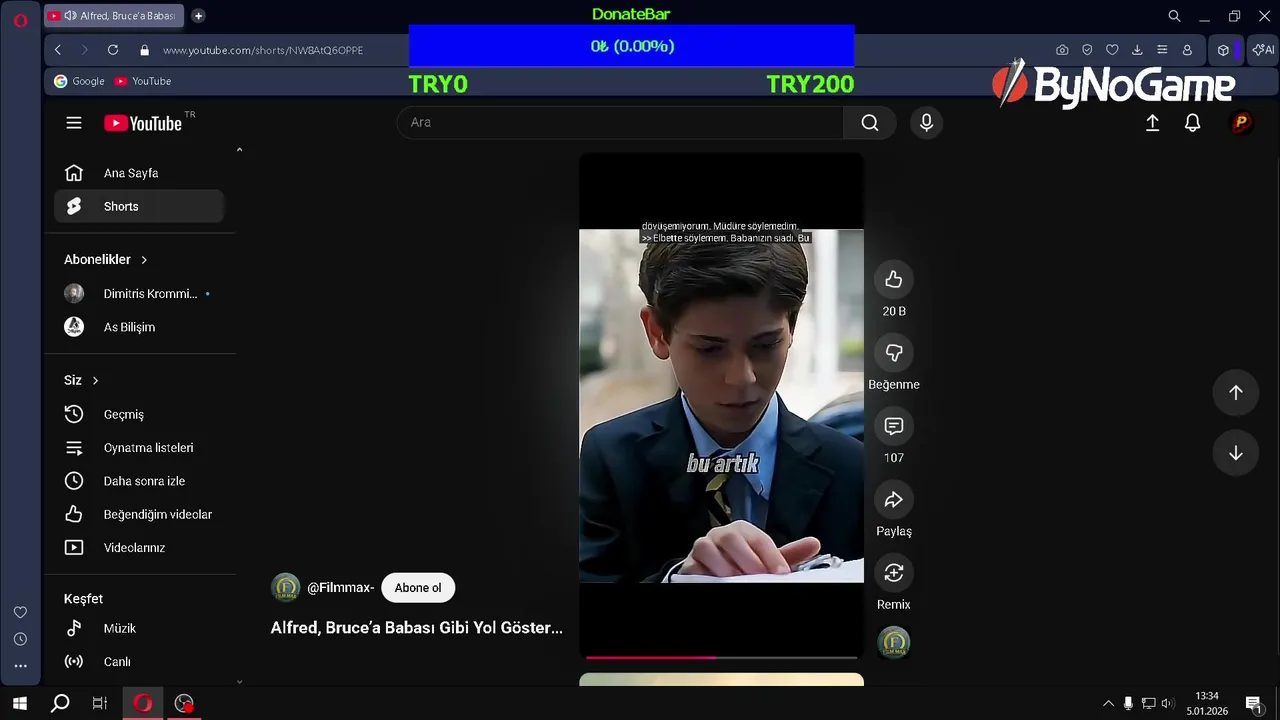This screenshot has width=1280, height=720.
Task: Click the Short title Alfred, Bruce'a Babası
Action: click(x=417, y=628)
